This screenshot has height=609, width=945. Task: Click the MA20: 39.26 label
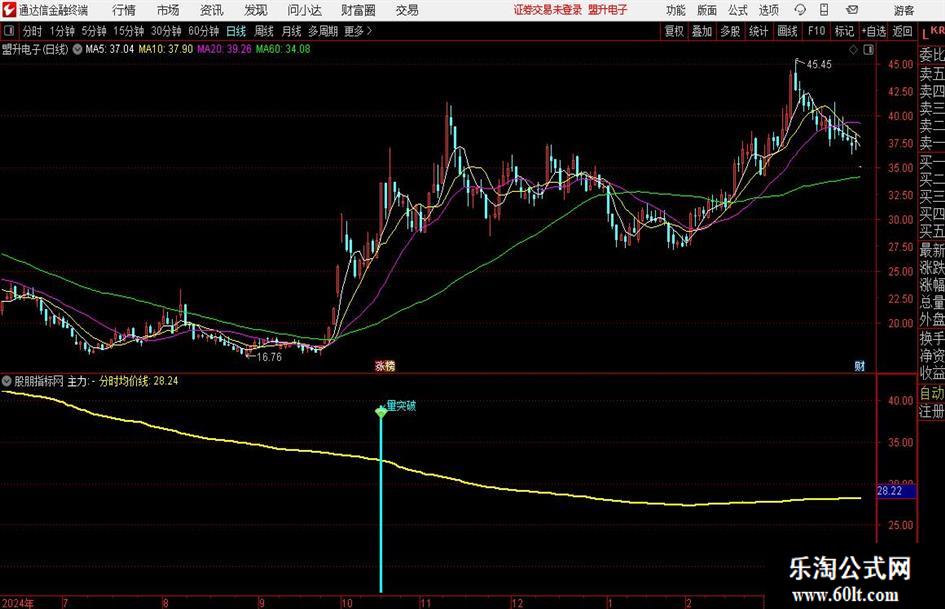point(224,49)
